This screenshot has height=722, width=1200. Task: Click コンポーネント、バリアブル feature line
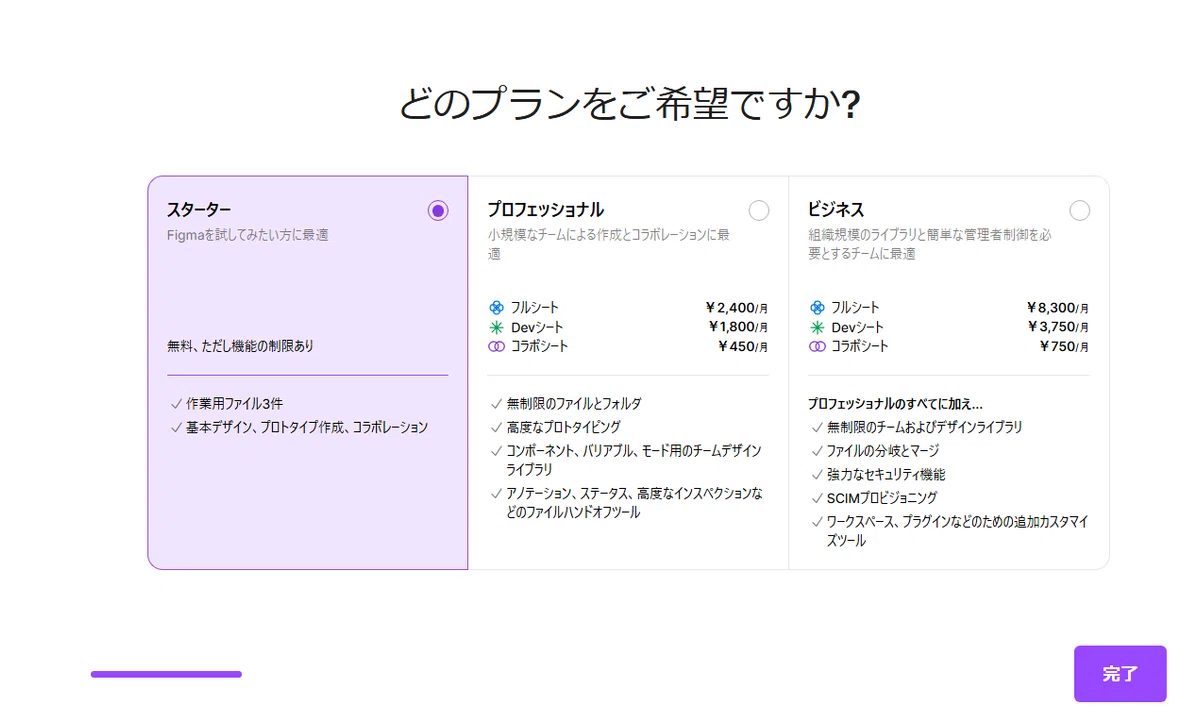[634, 460]
